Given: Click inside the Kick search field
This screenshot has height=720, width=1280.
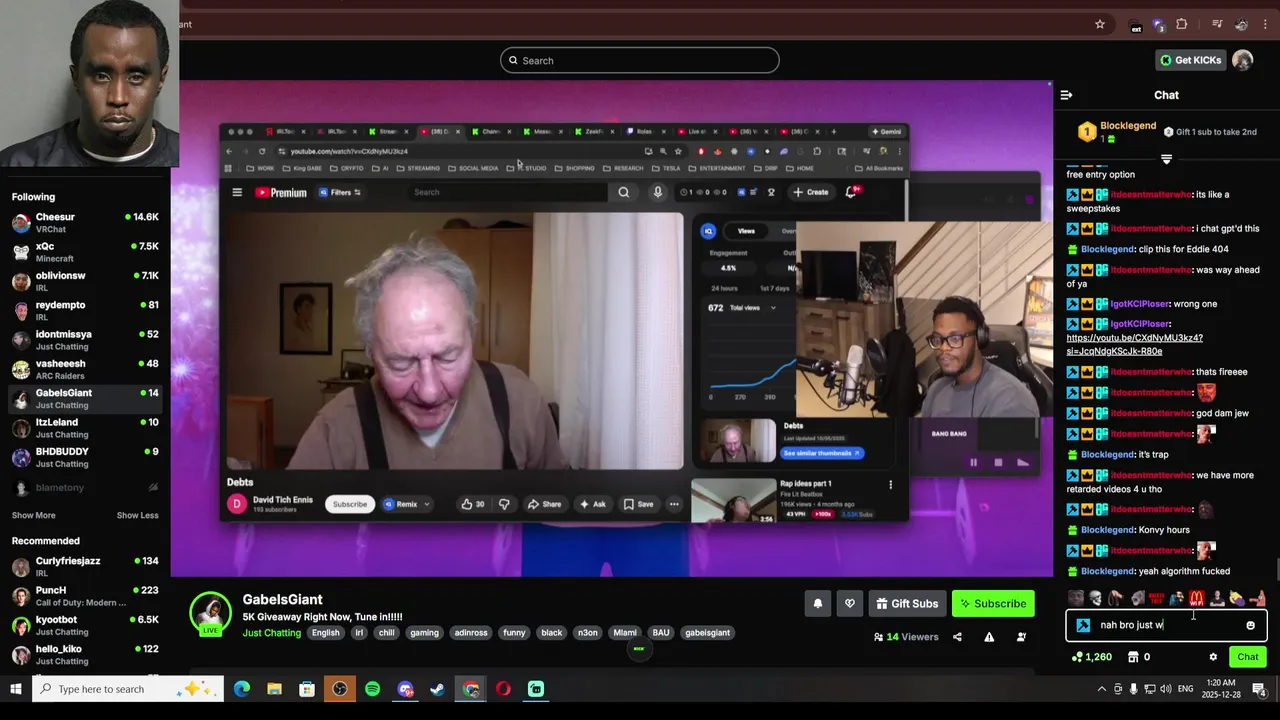Looking at the screenshot, I should [640, 60].
